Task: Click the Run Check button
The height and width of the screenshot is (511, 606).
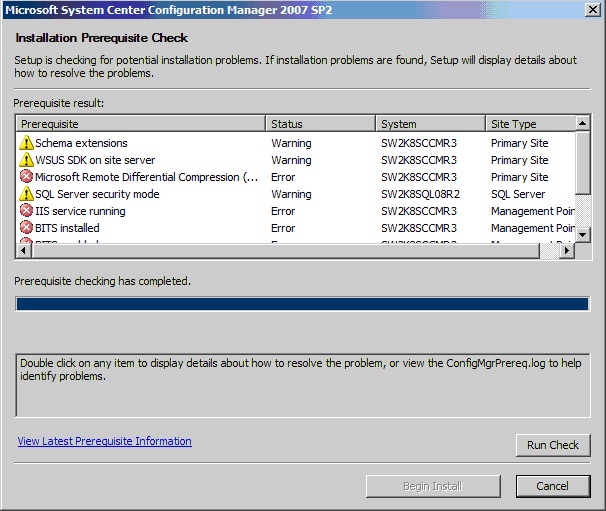Action: pyautogui.click(x=553, y=445)
